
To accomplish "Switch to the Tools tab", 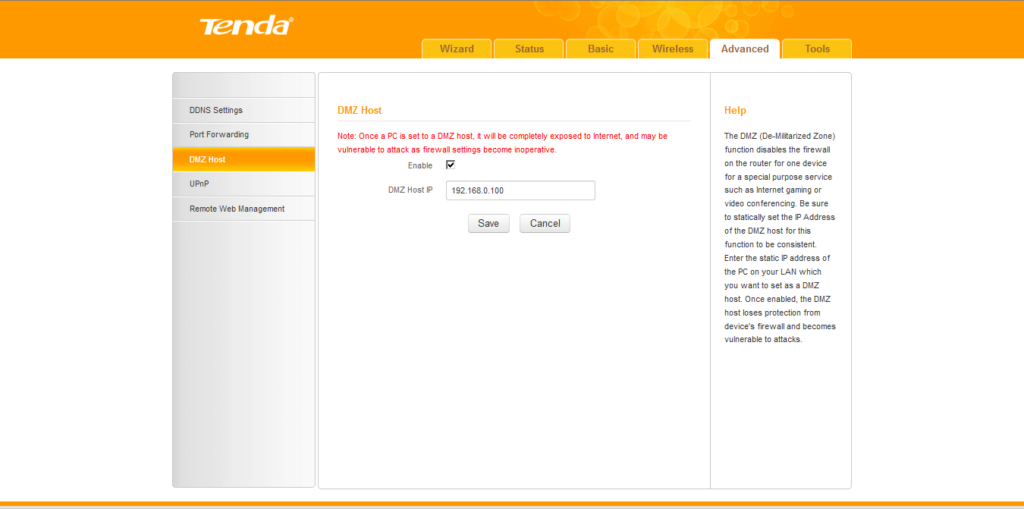I will (817, 49).
